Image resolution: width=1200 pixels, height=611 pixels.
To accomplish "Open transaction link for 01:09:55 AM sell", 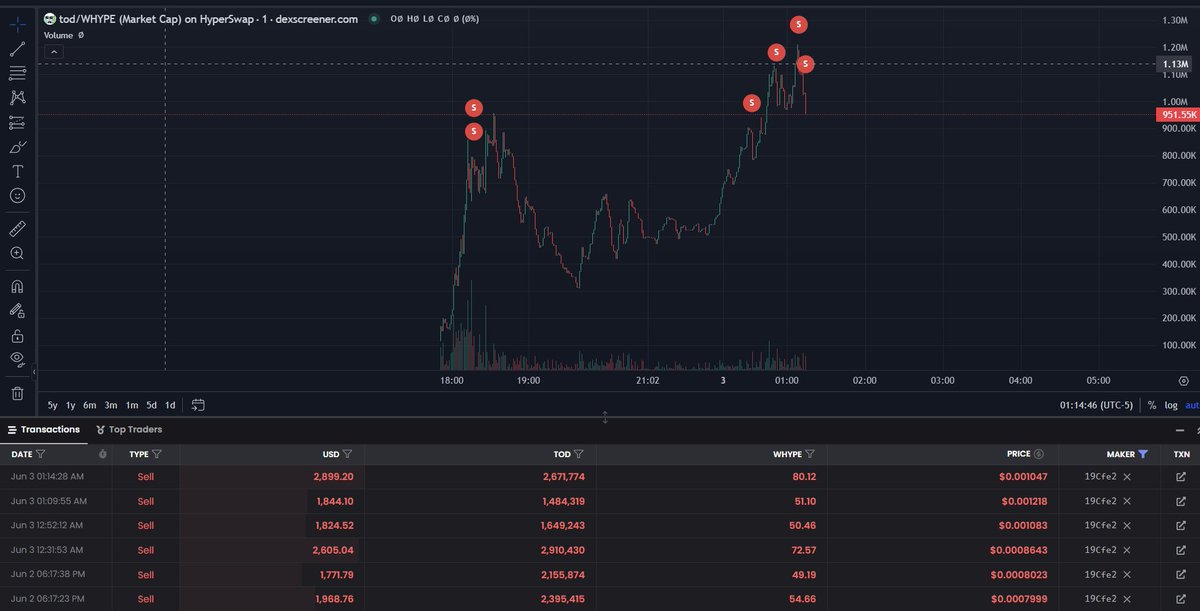I will [x=1181, y=501].
